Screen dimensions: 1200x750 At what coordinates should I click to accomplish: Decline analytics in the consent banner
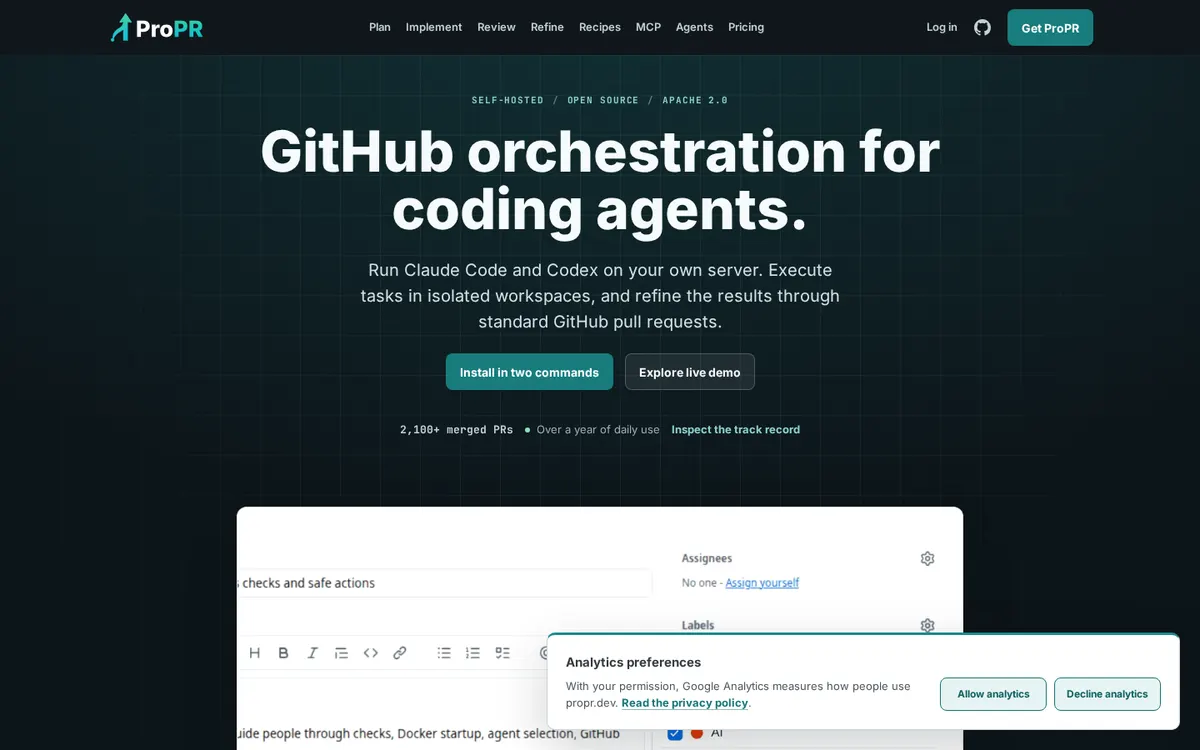click(1107, 694)
